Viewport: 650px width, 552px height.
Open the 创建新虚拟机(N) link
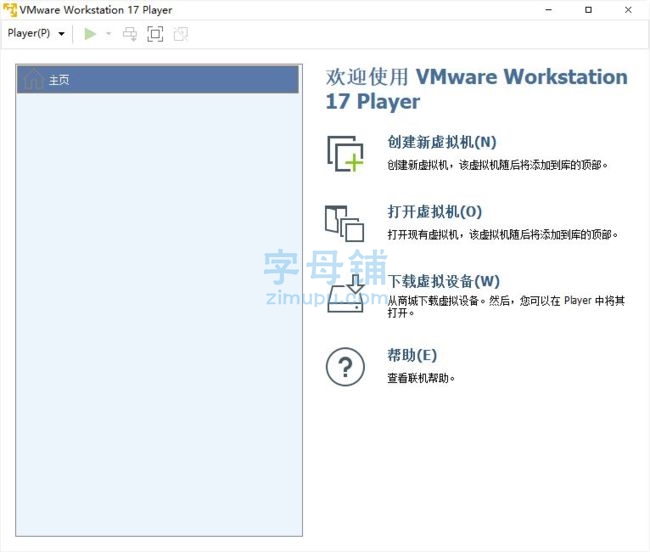442,142
